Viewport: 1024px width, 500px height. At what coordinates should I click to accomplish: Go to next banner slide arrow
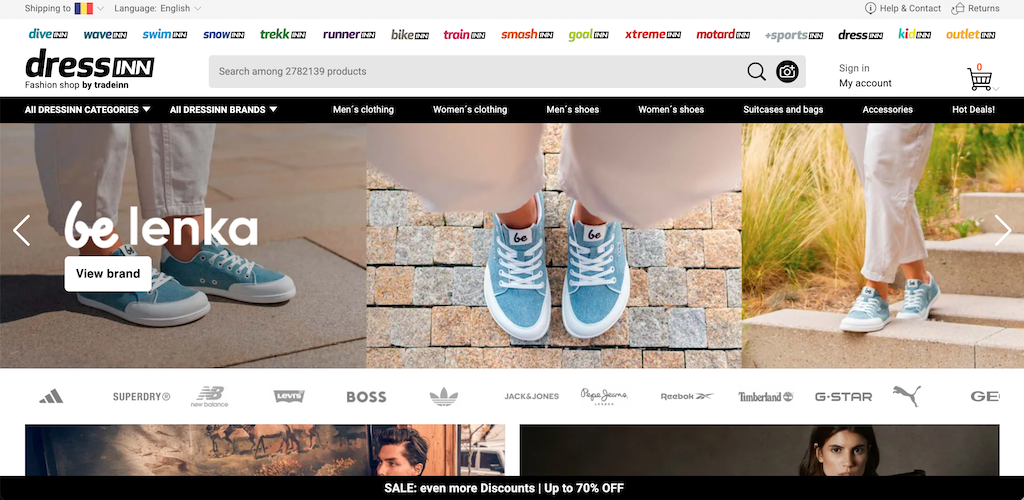click(1002, 230)
